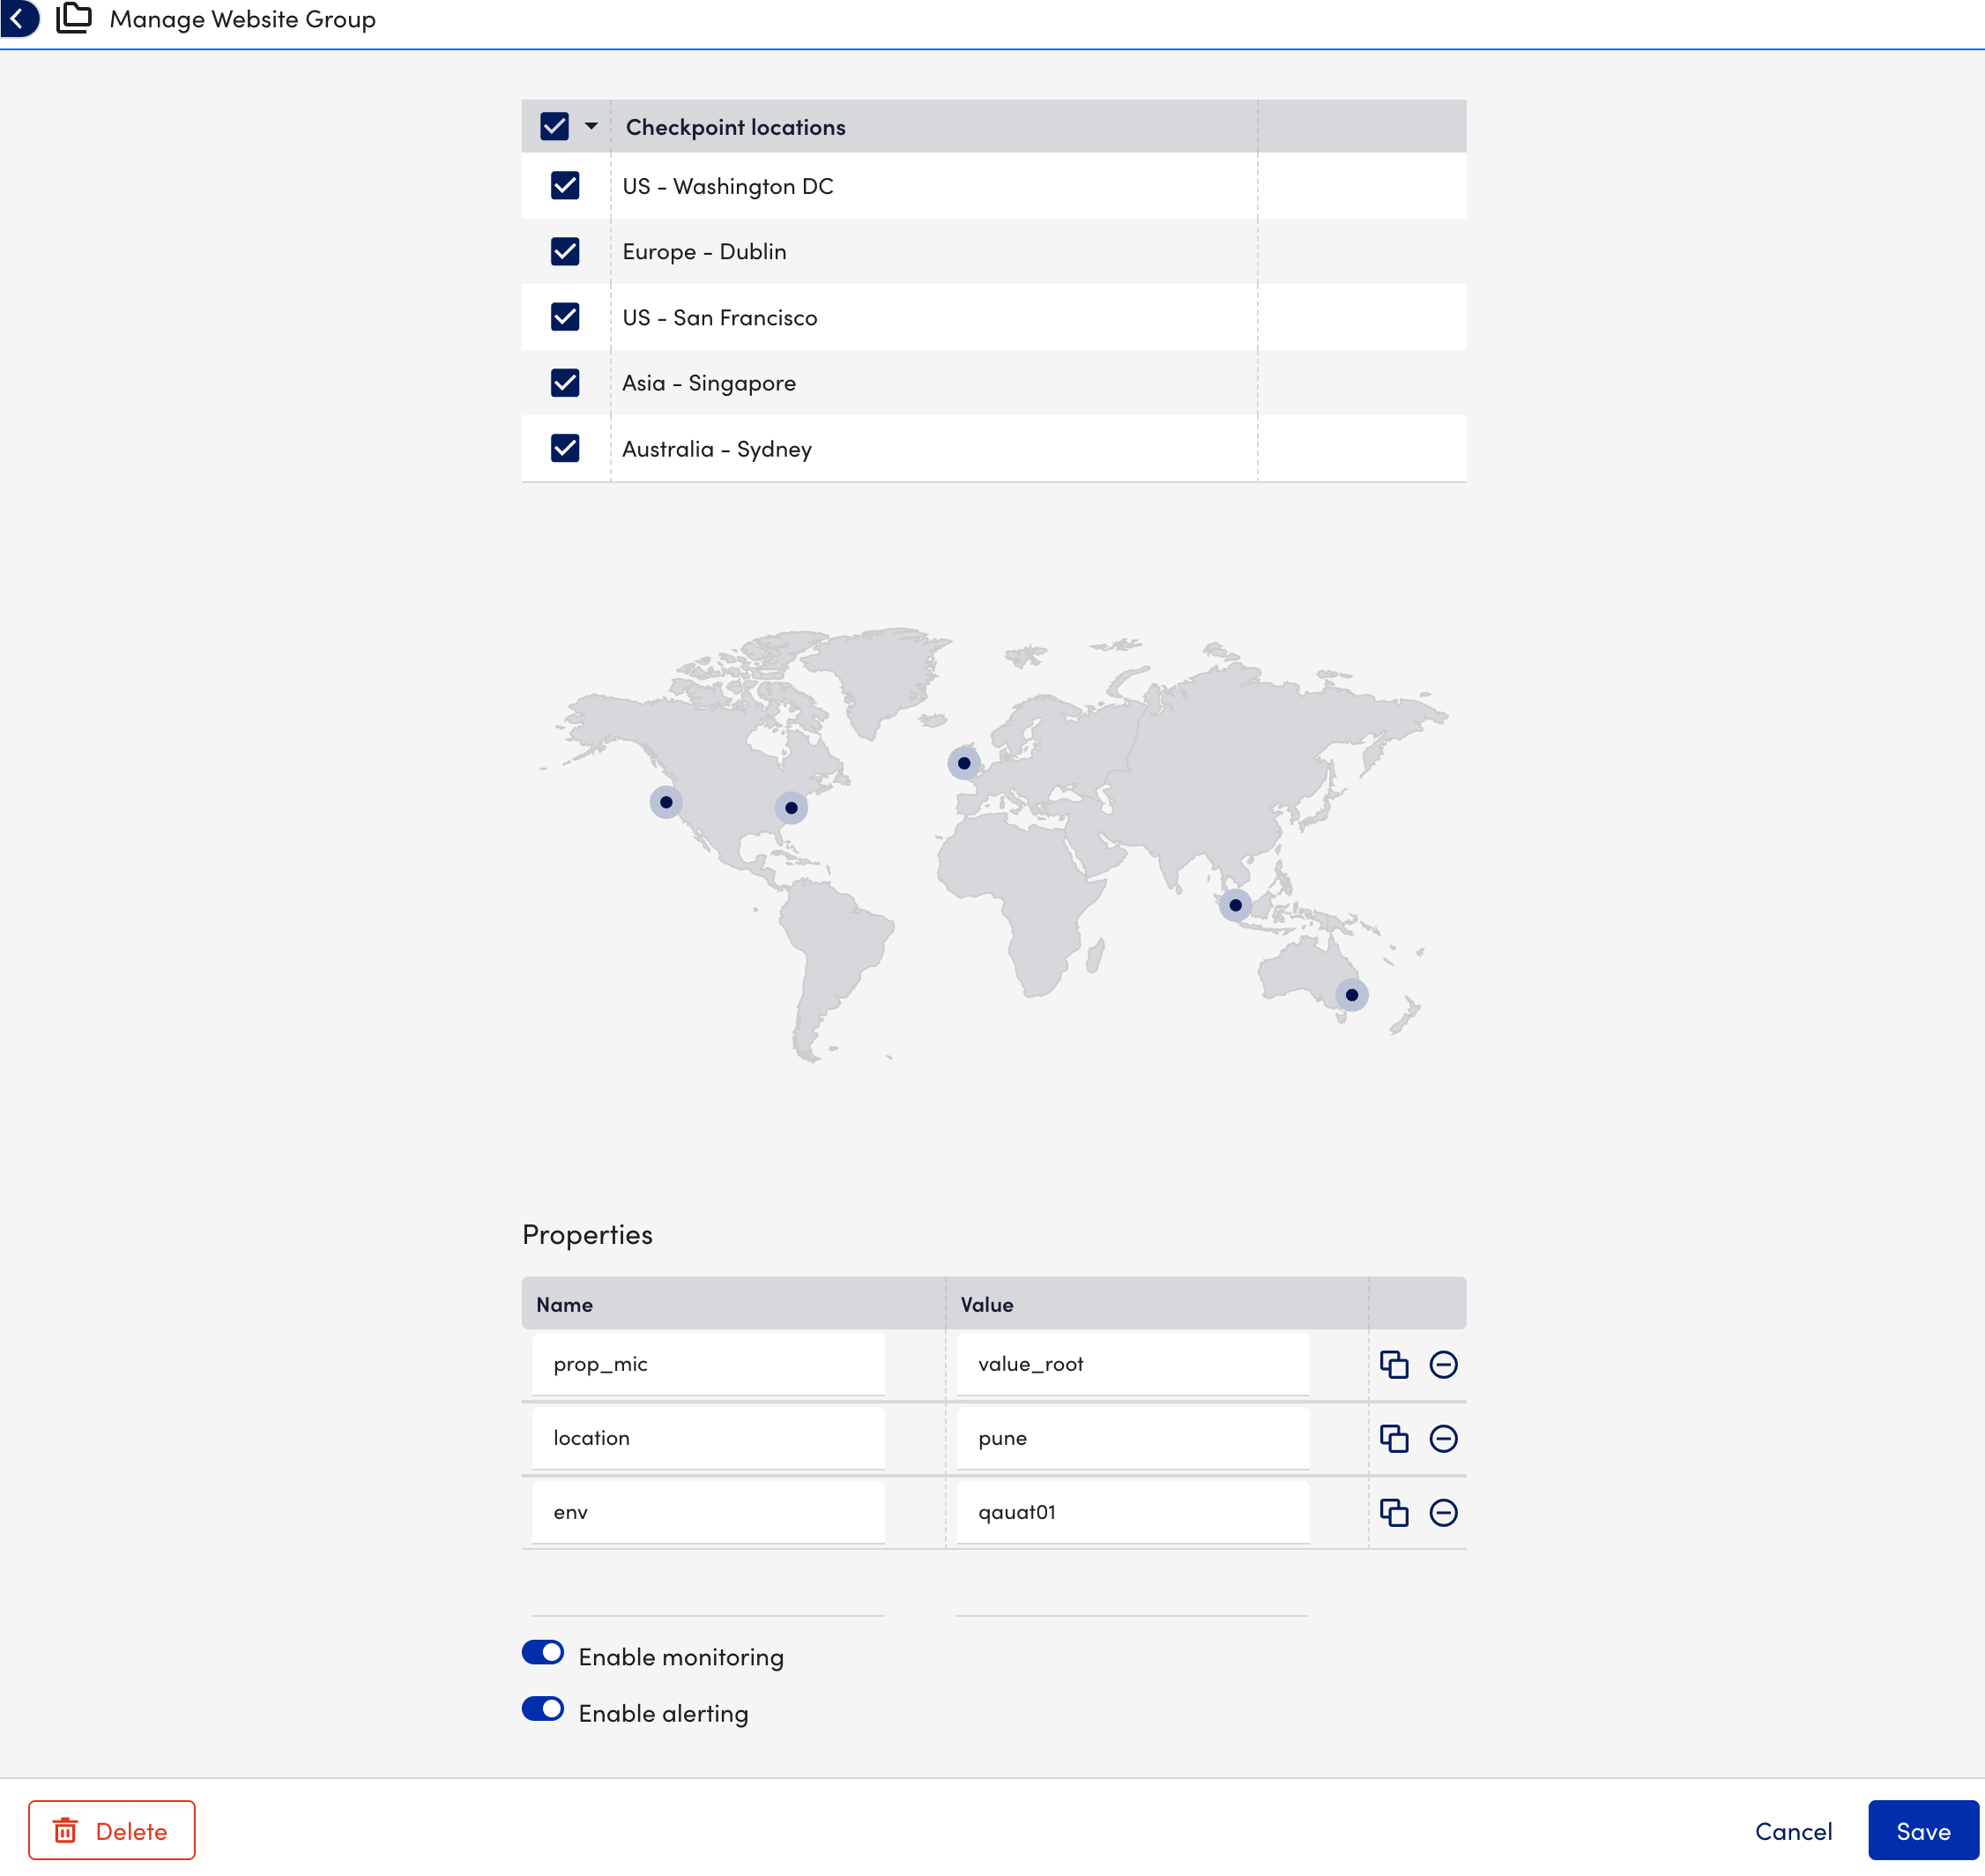Toggle the Enable monitoring switch
This screenshot has width=1985, height=1876.
coord(541,1652)
